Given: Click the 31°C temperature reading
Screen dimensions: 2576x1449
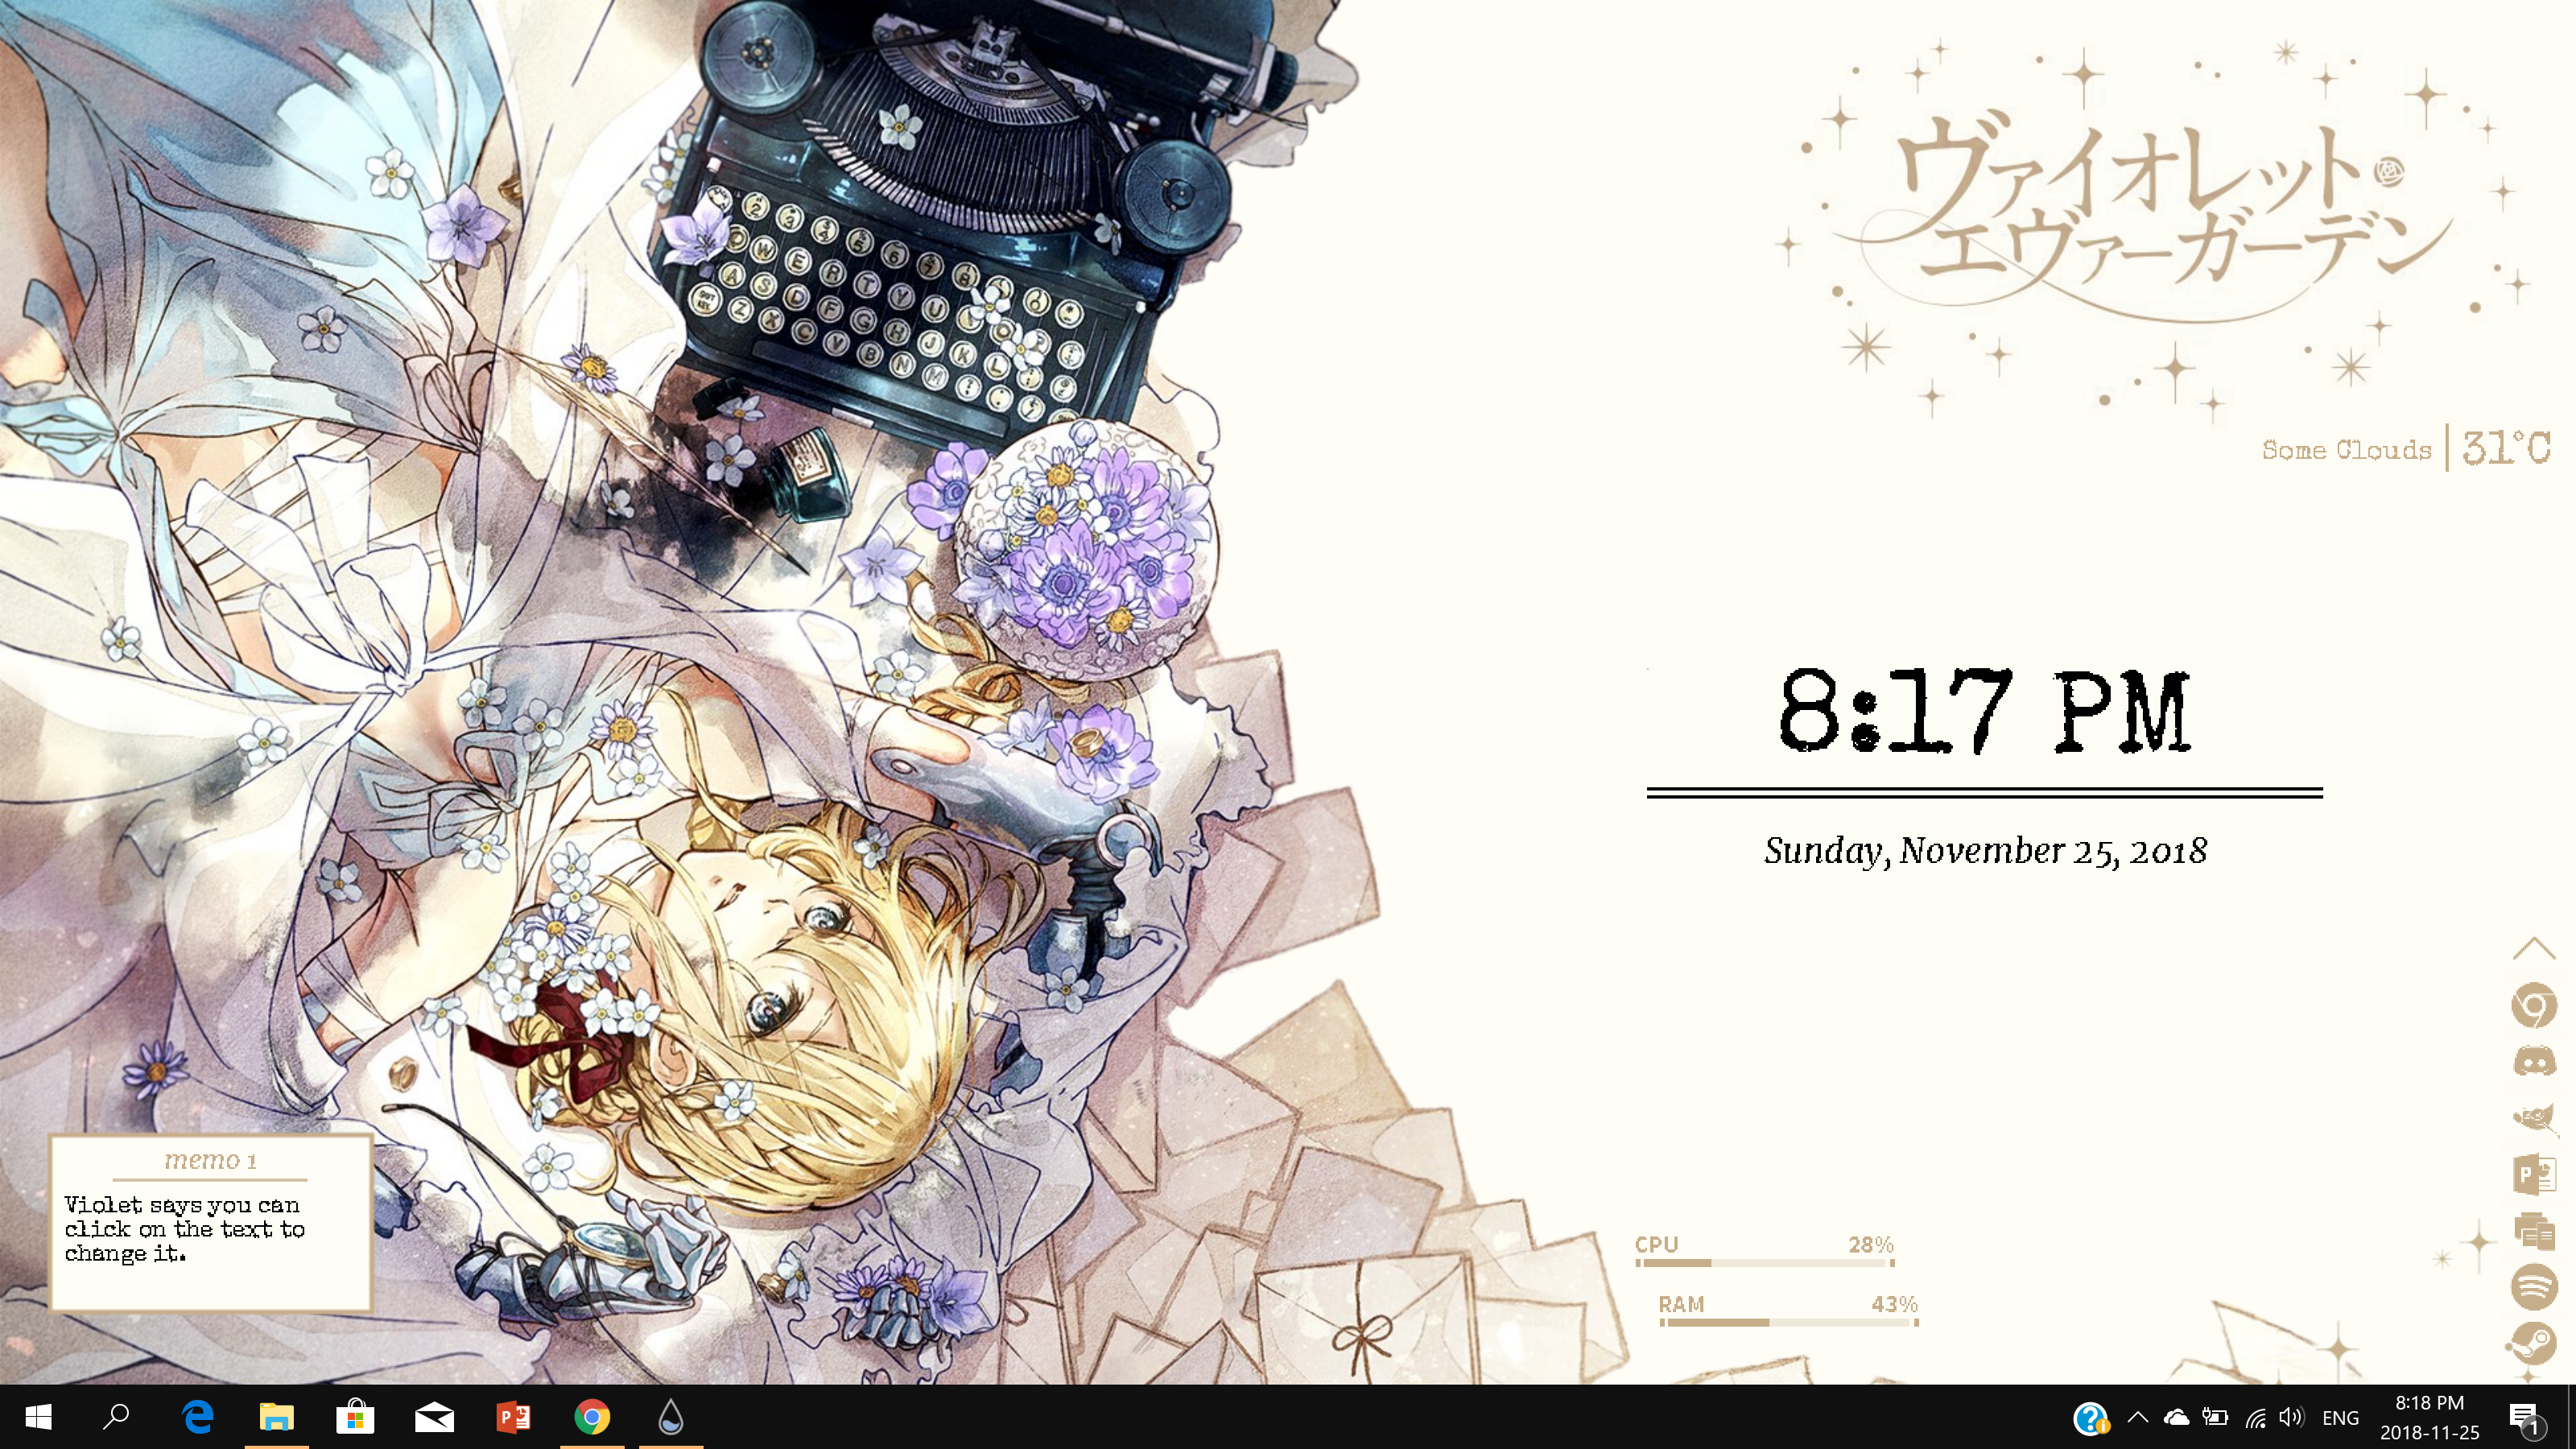Looking at the screenshot, I should coord(2506,447).
